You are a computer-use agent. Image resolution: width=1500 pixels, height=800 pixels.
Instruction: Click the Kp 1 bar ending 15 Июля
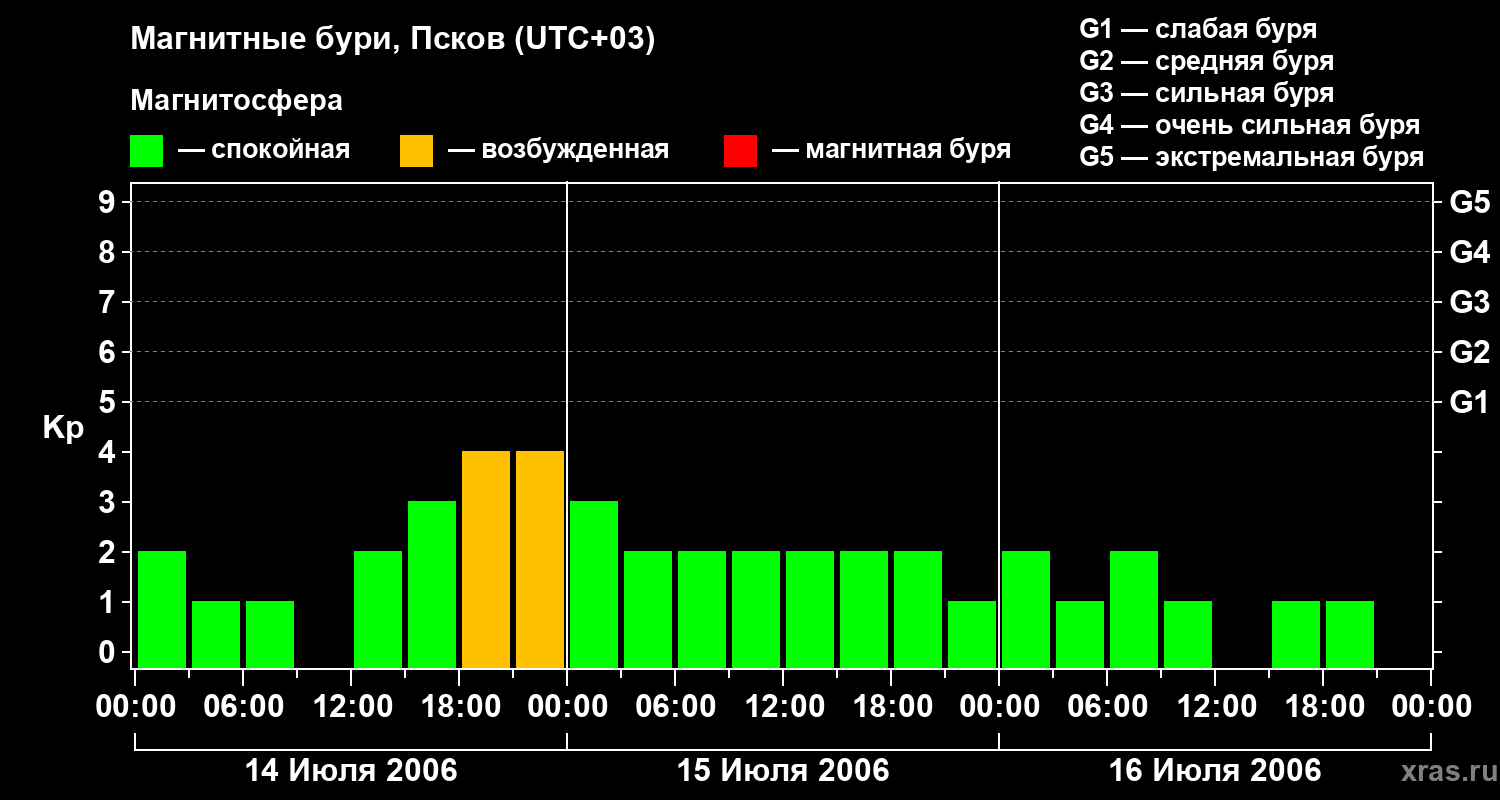pos(972,634)
